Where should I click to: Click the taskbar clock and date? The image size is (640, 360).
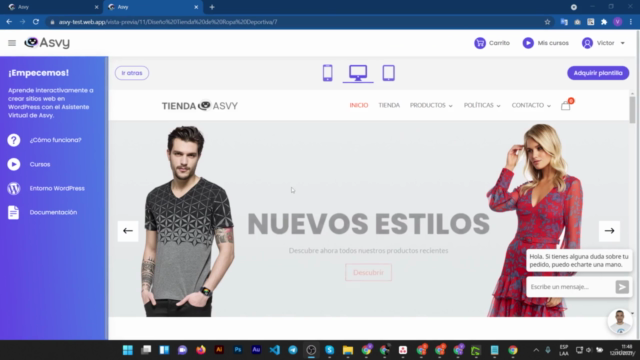[x=623, y=350]
